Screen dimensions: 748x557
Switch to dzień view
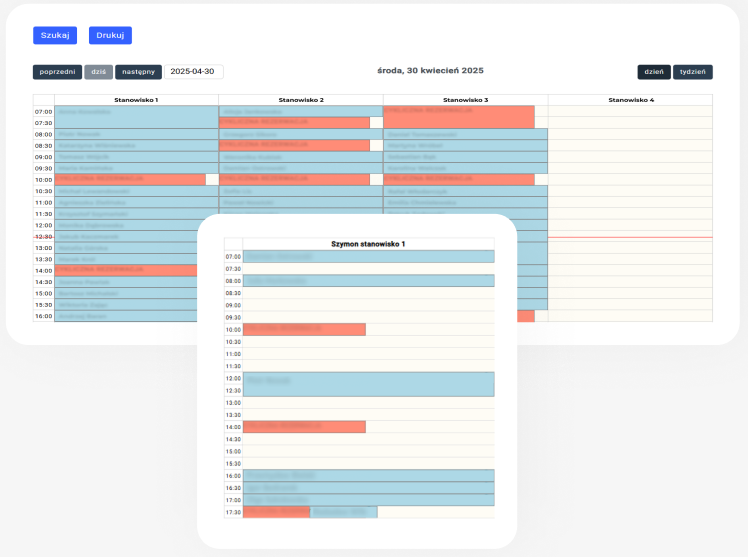coord(653,72)
